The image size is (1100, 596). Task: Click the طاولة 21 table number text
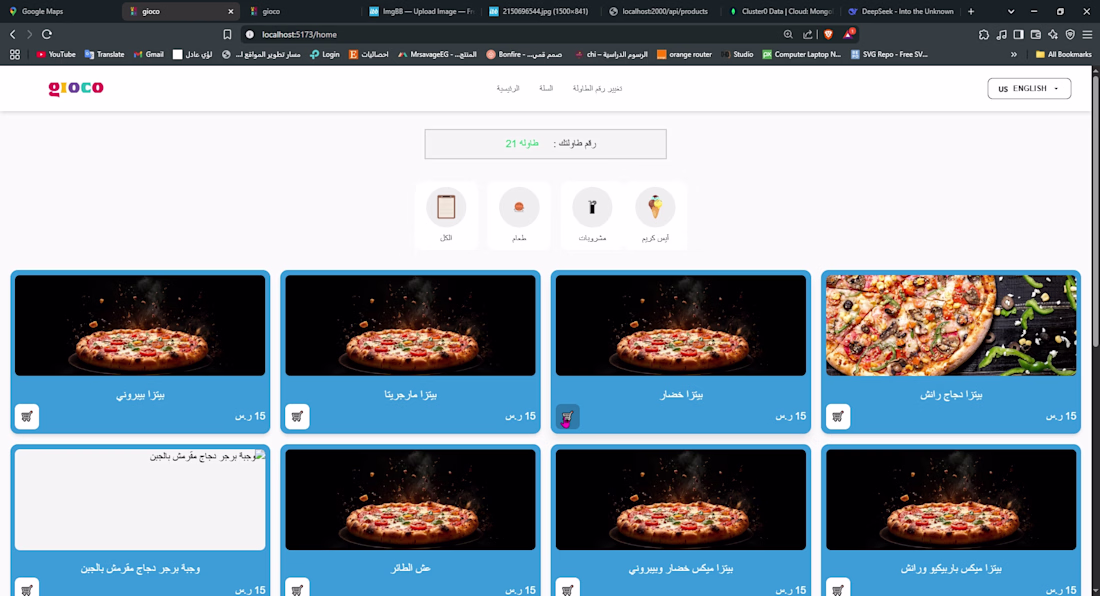(522, 143)
